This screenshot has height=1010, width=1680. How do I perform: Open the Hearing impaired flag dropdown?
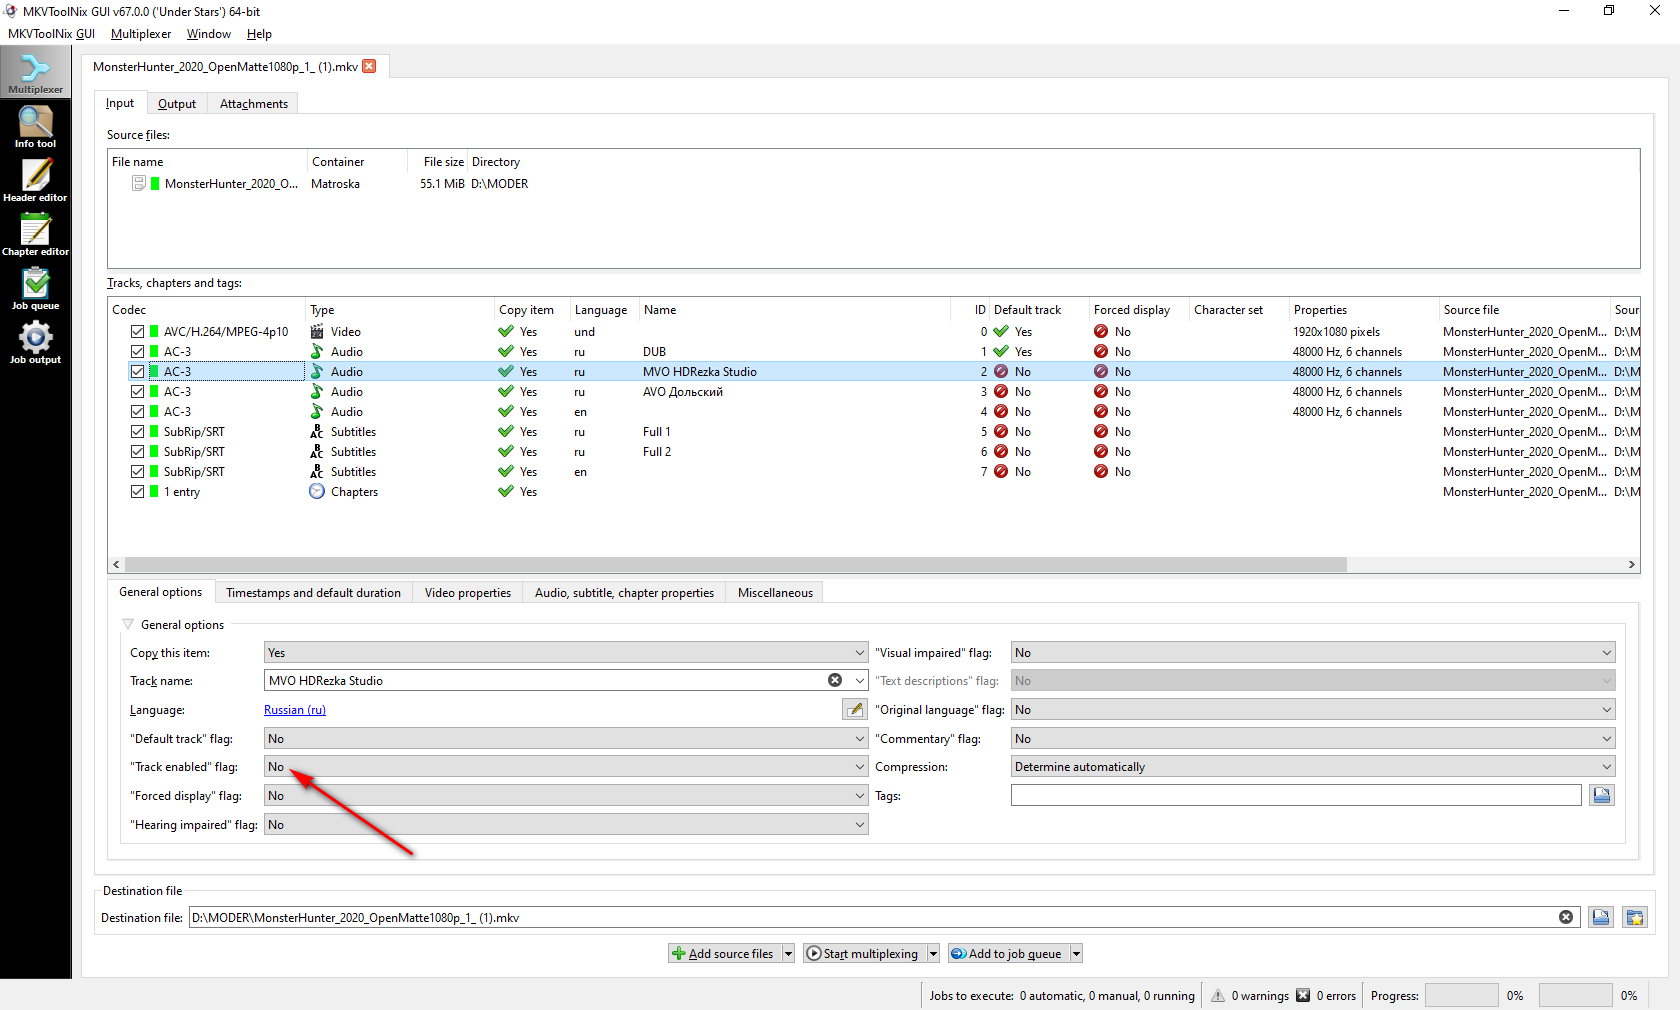click(566, 824)
